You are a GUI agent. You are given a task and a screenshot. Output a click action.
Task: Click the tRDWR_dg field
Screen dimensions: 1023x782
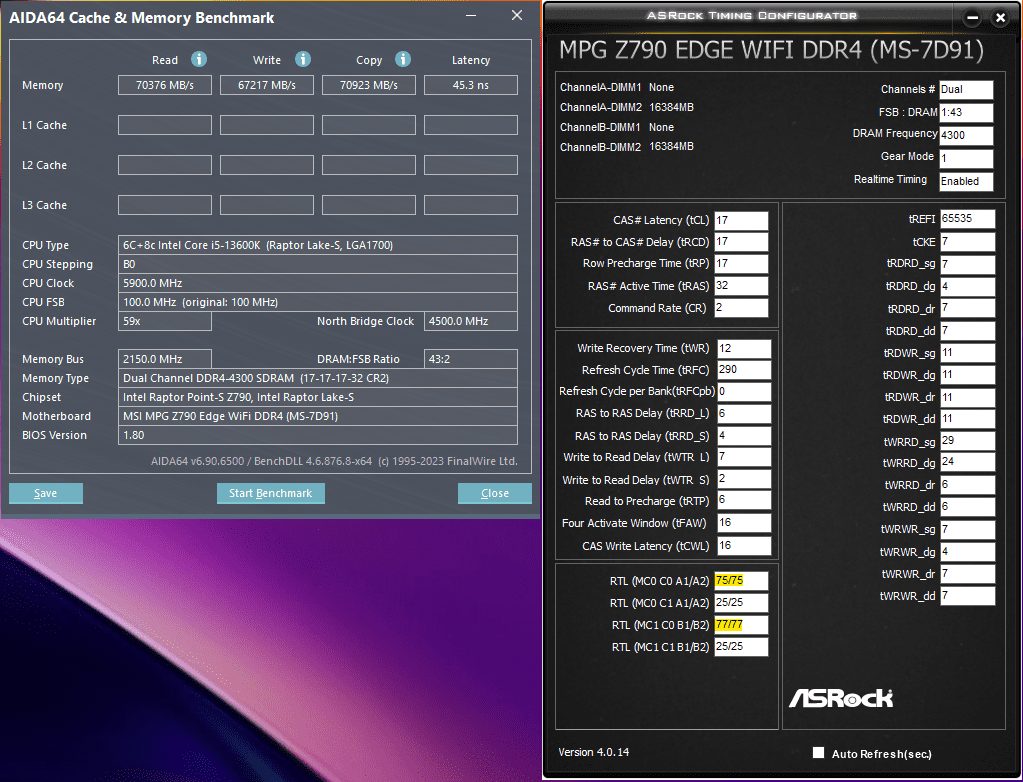(968, 375)
